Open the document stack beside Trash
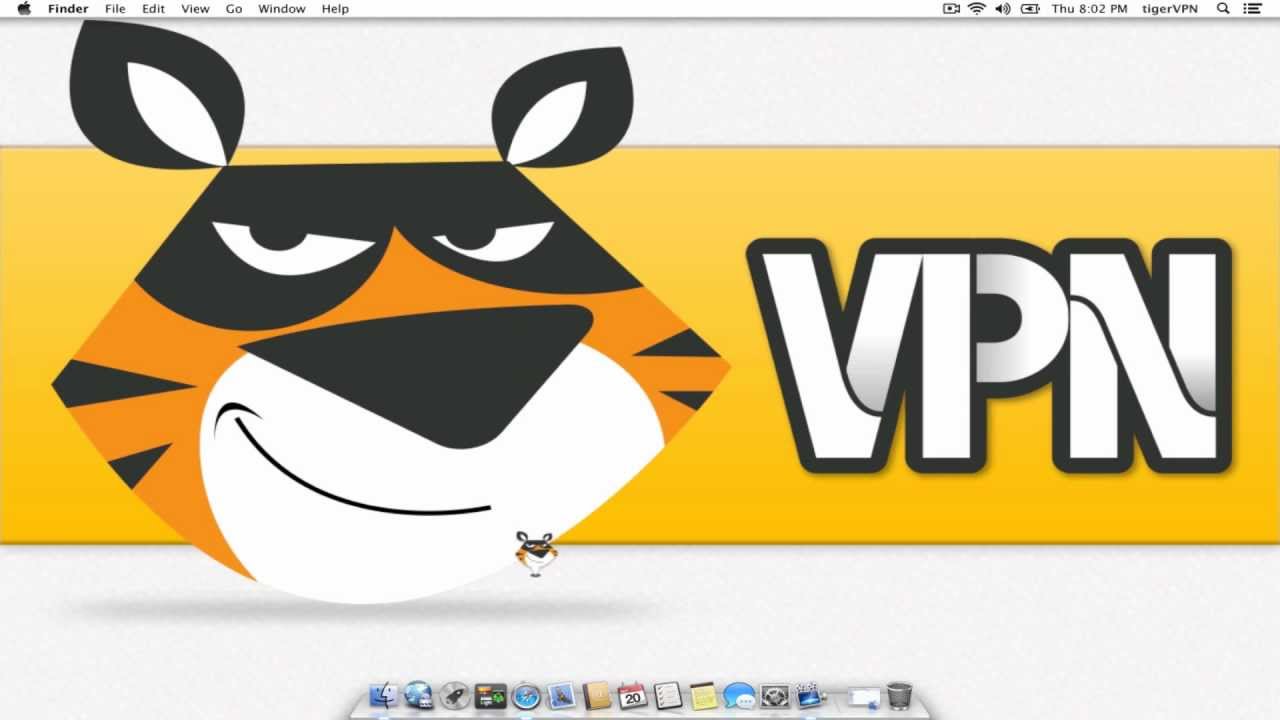1280x720 pixels. click(865, 697)
